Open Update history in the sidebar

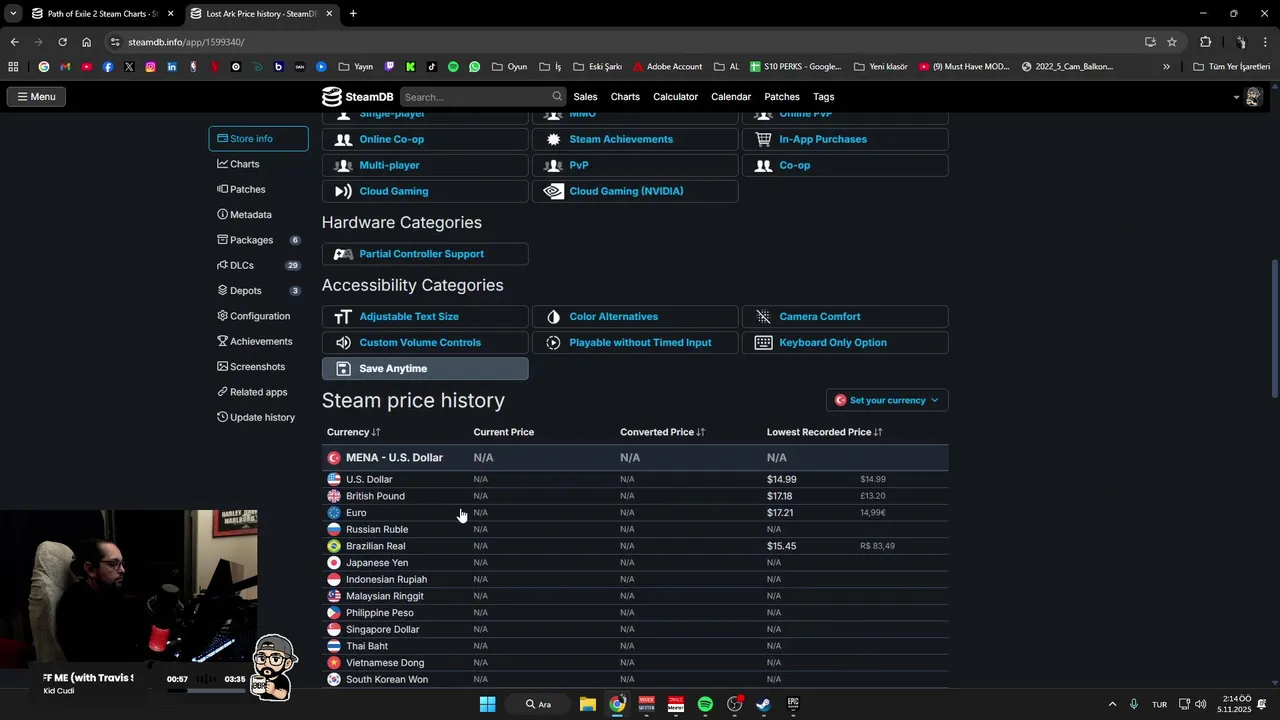[258, 417]
